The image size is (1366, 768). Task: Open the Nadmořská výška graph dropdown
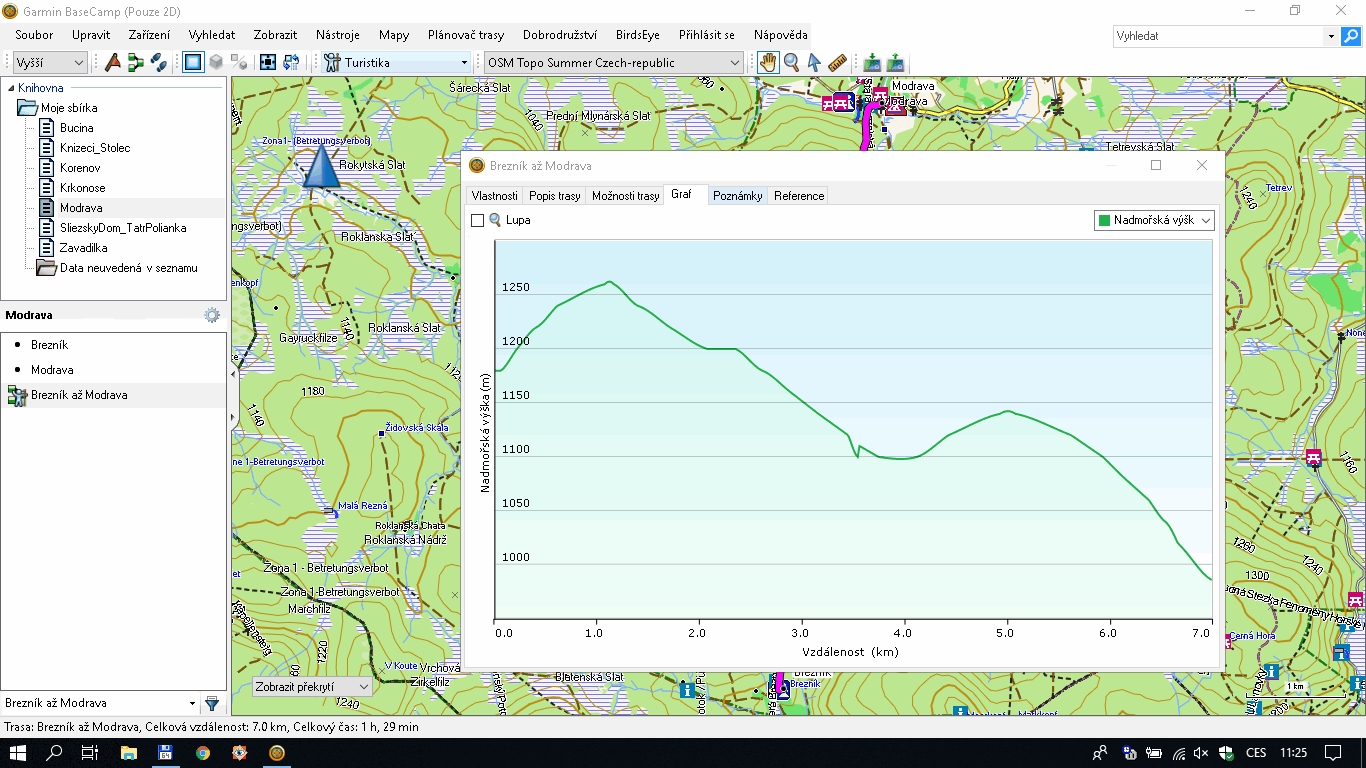1206,220
